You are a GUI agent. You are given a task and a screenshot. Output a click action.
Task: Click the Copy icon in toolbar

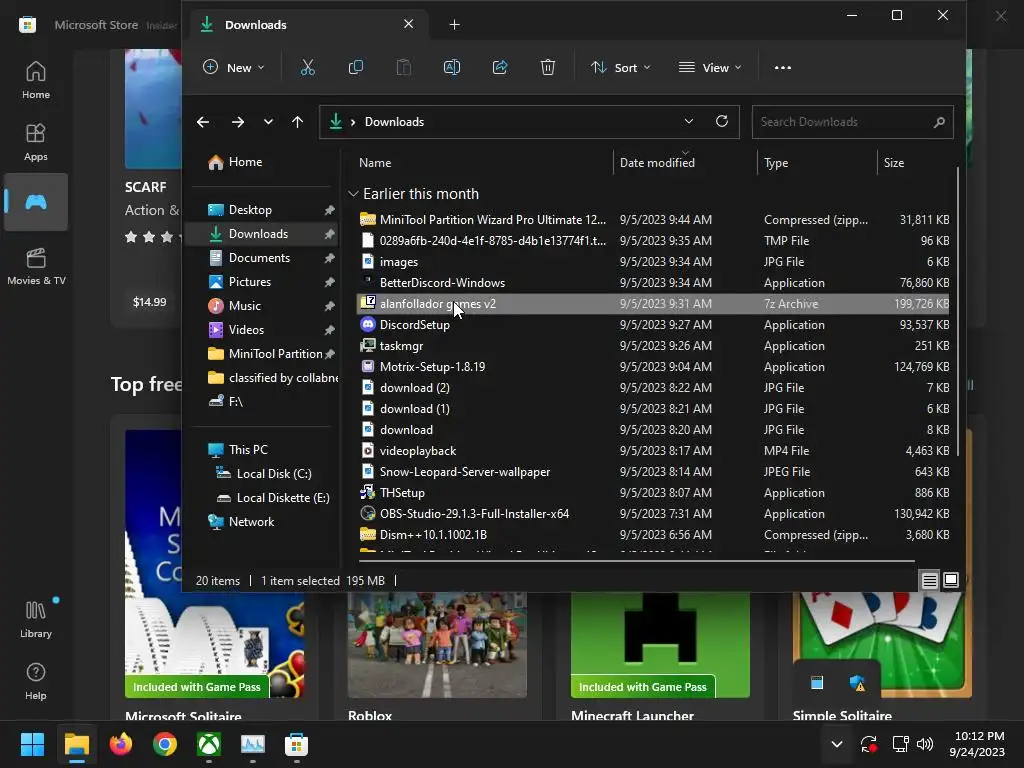[355, 67]
